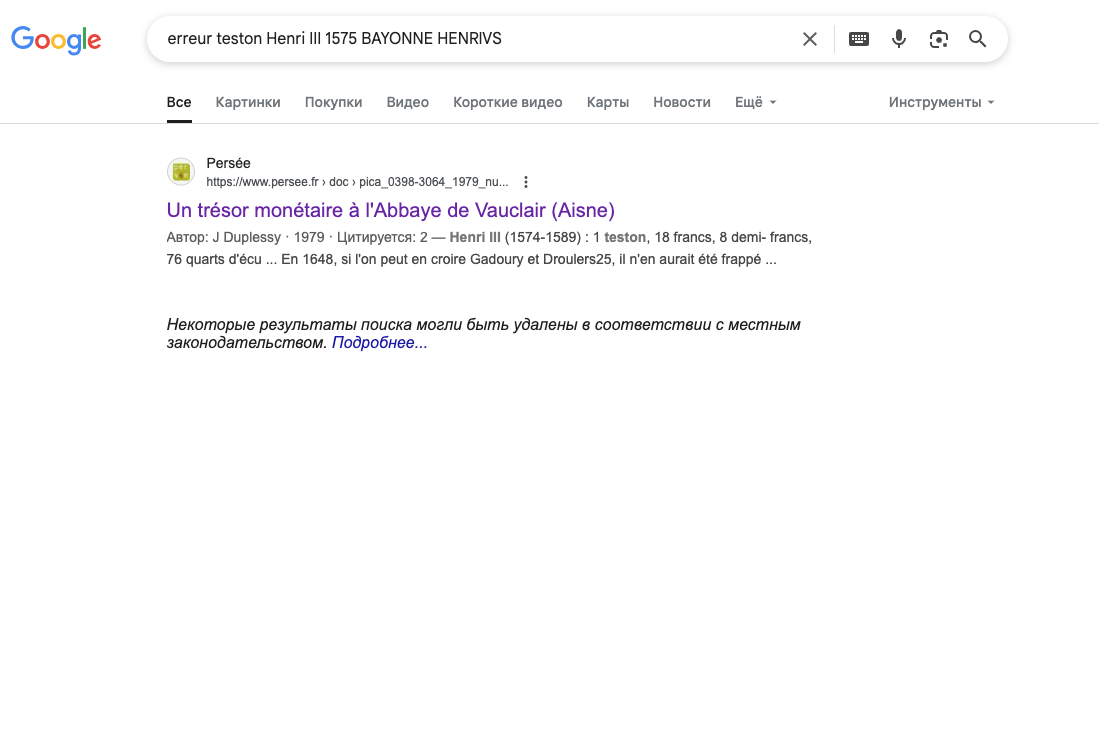This screenshot has height=740, width=1099.
Task: Open the Карты tab
Action: point(608,102)
